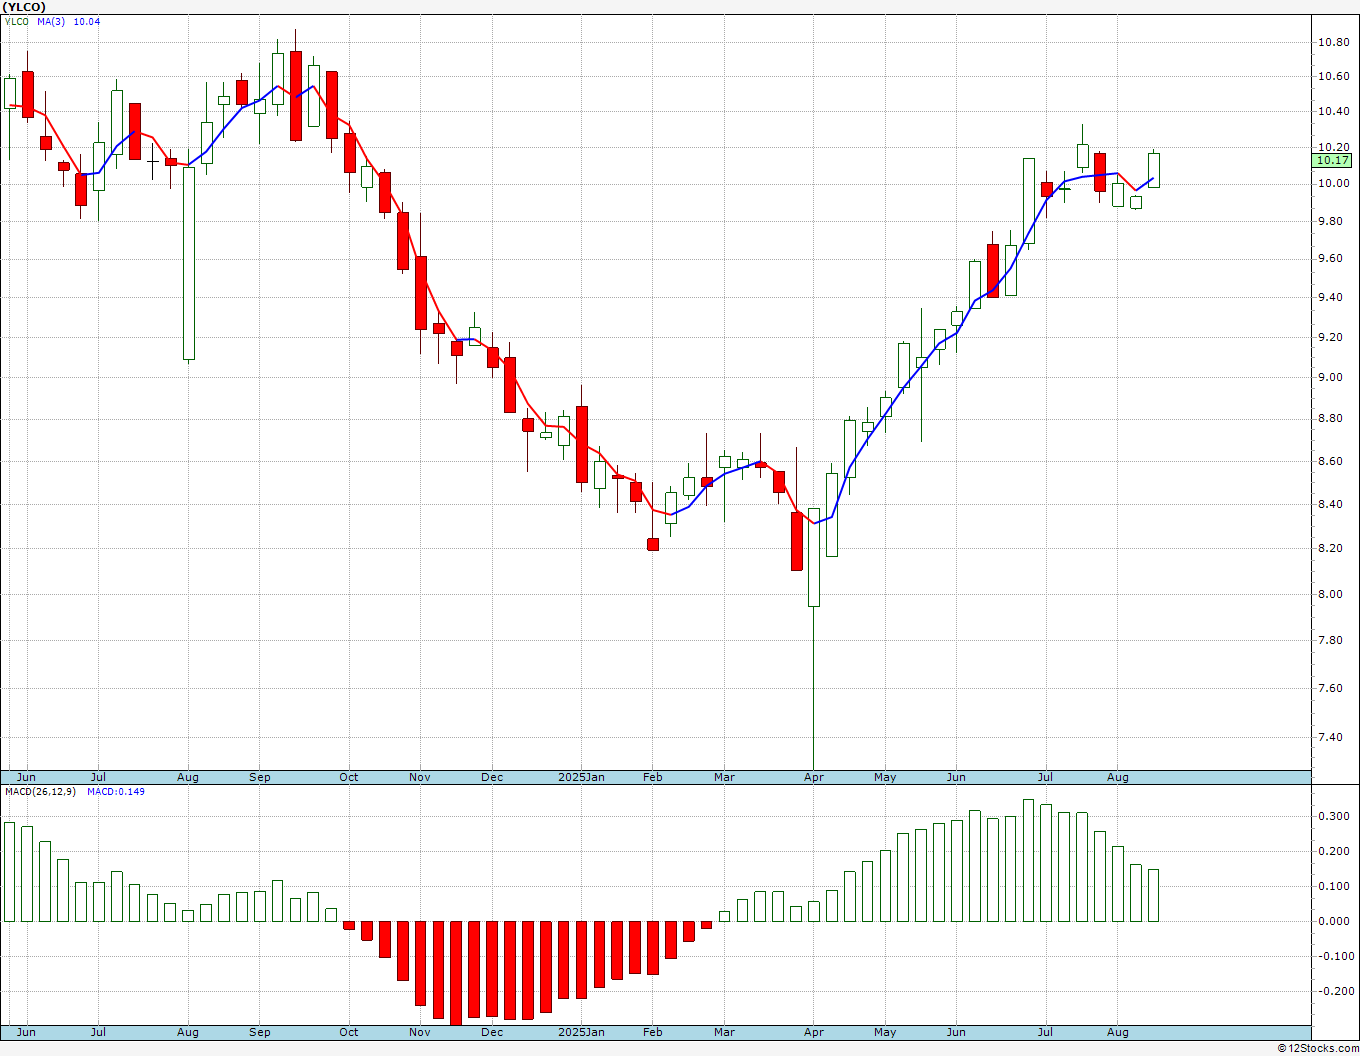Click the 7.80 price axis label
Screen dimensions: 1360x1056
tap(1333, 640)
